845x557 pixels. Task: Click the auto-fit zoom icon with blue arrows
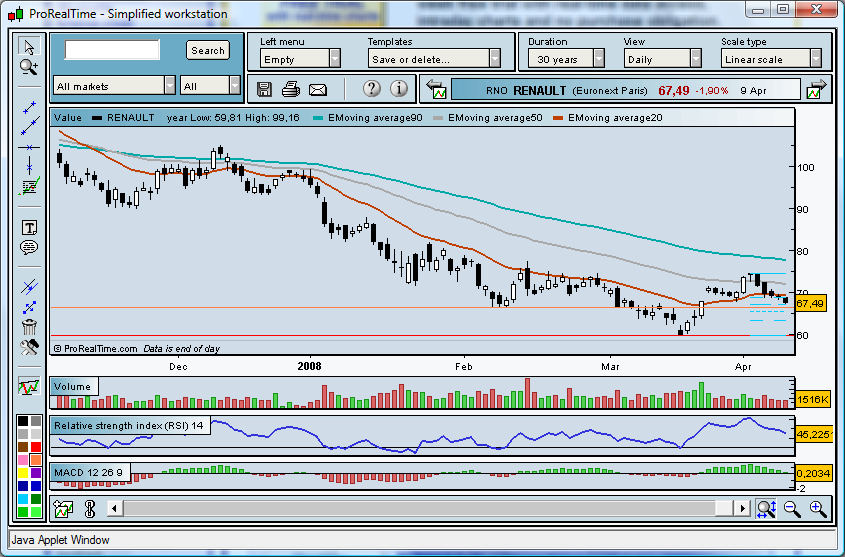(766, 509)
